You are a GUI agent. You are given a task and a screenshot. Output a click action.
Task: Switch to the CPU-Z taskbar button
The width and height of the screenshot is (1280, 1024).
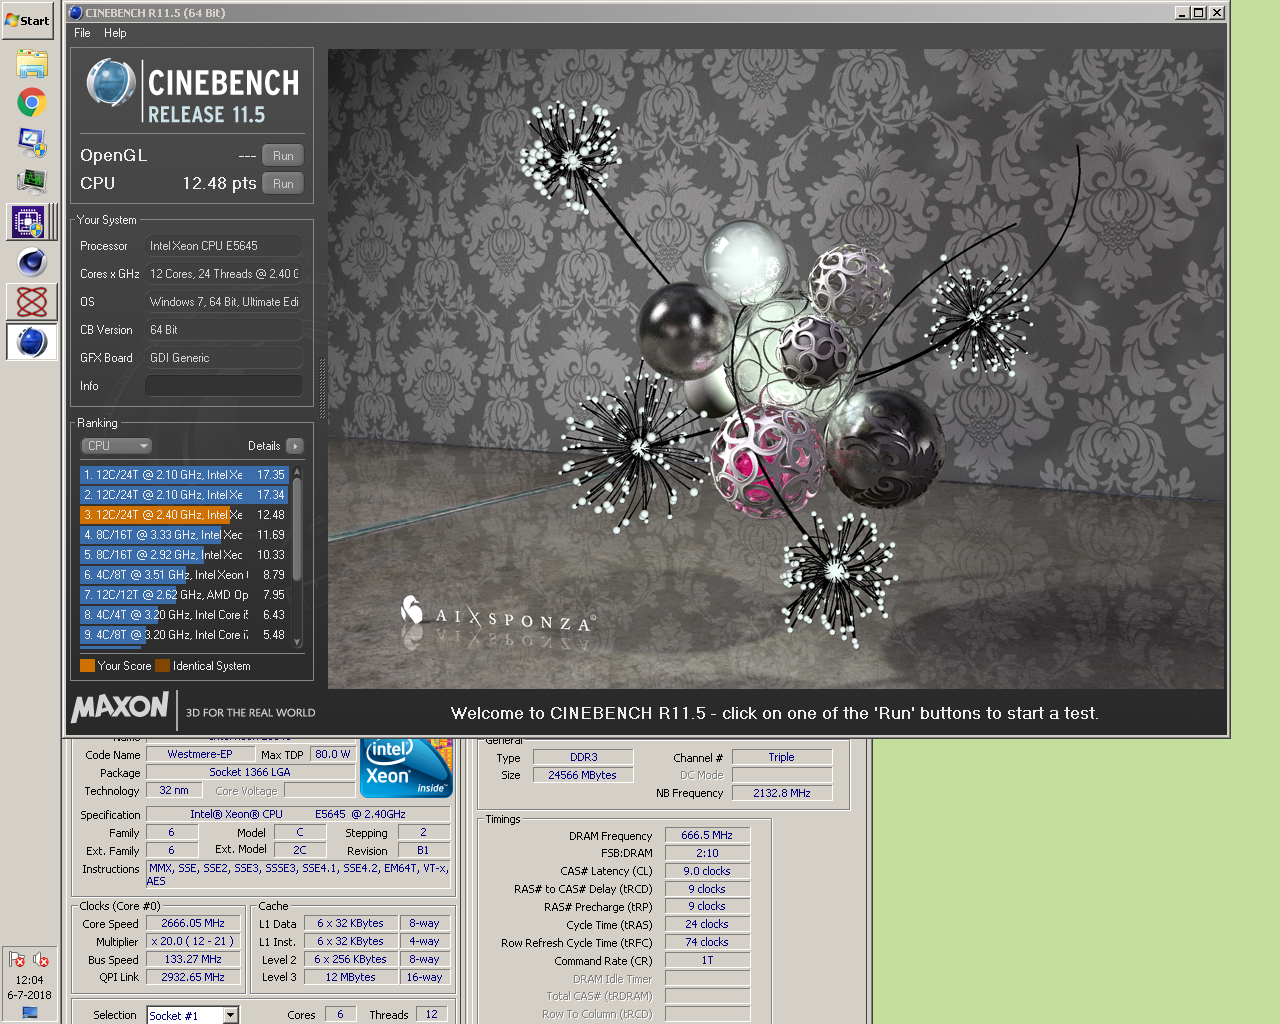[x=29, y=222]
